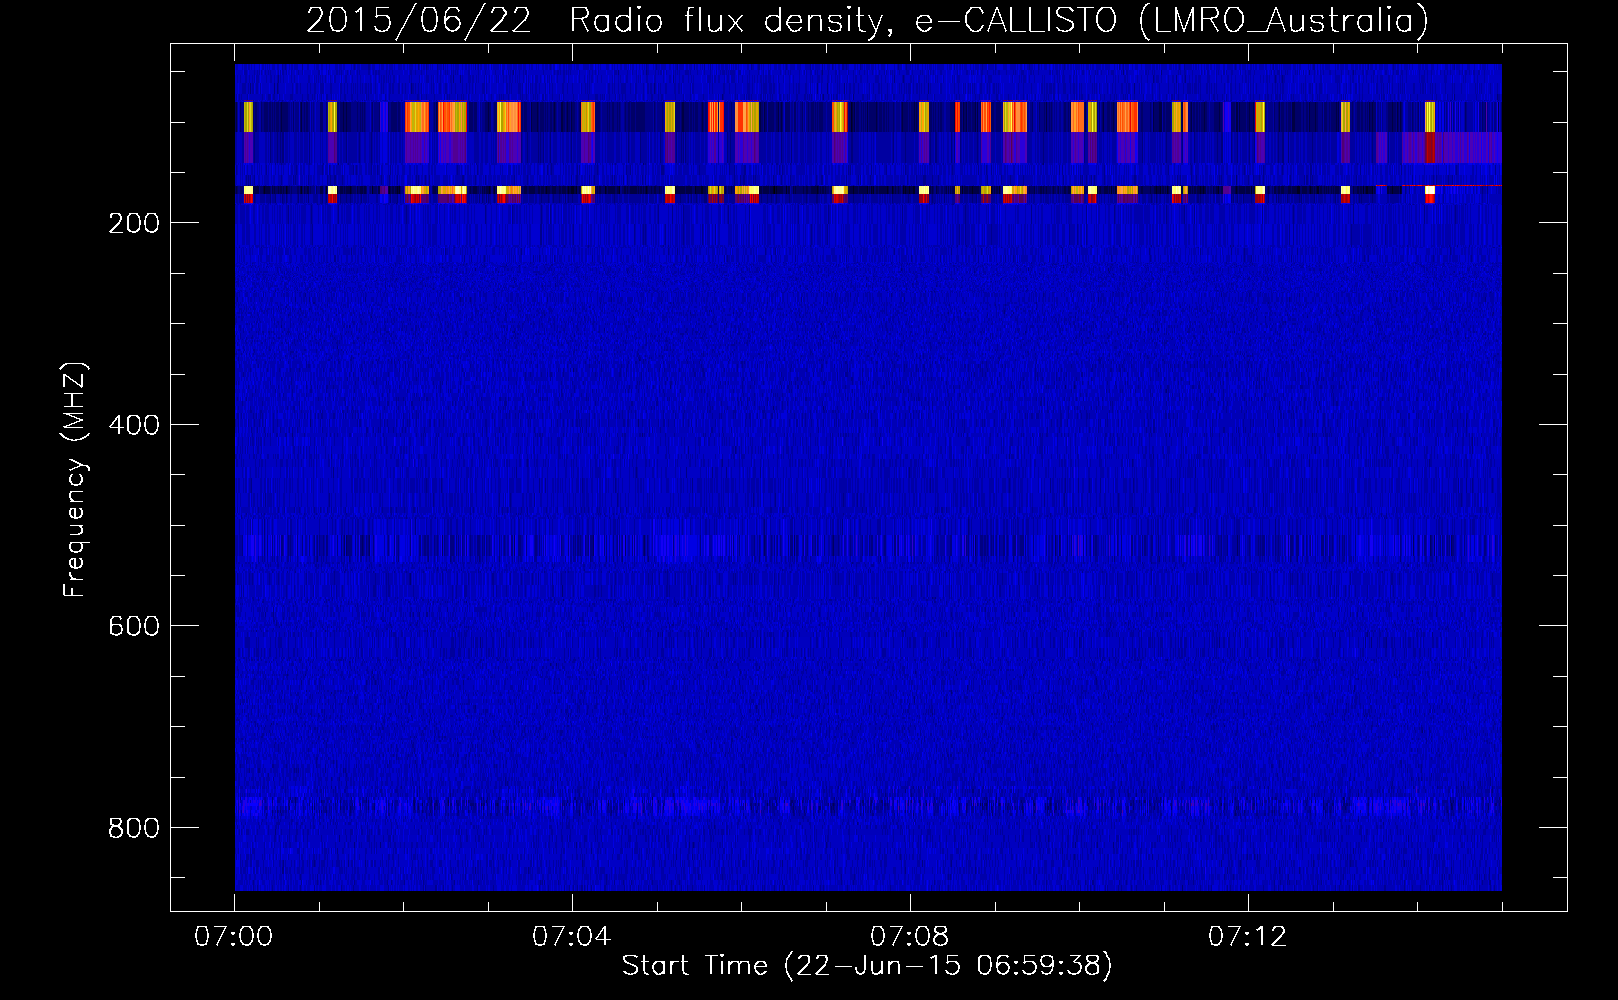Pick the 07:08 time tick label

point(910,937)
